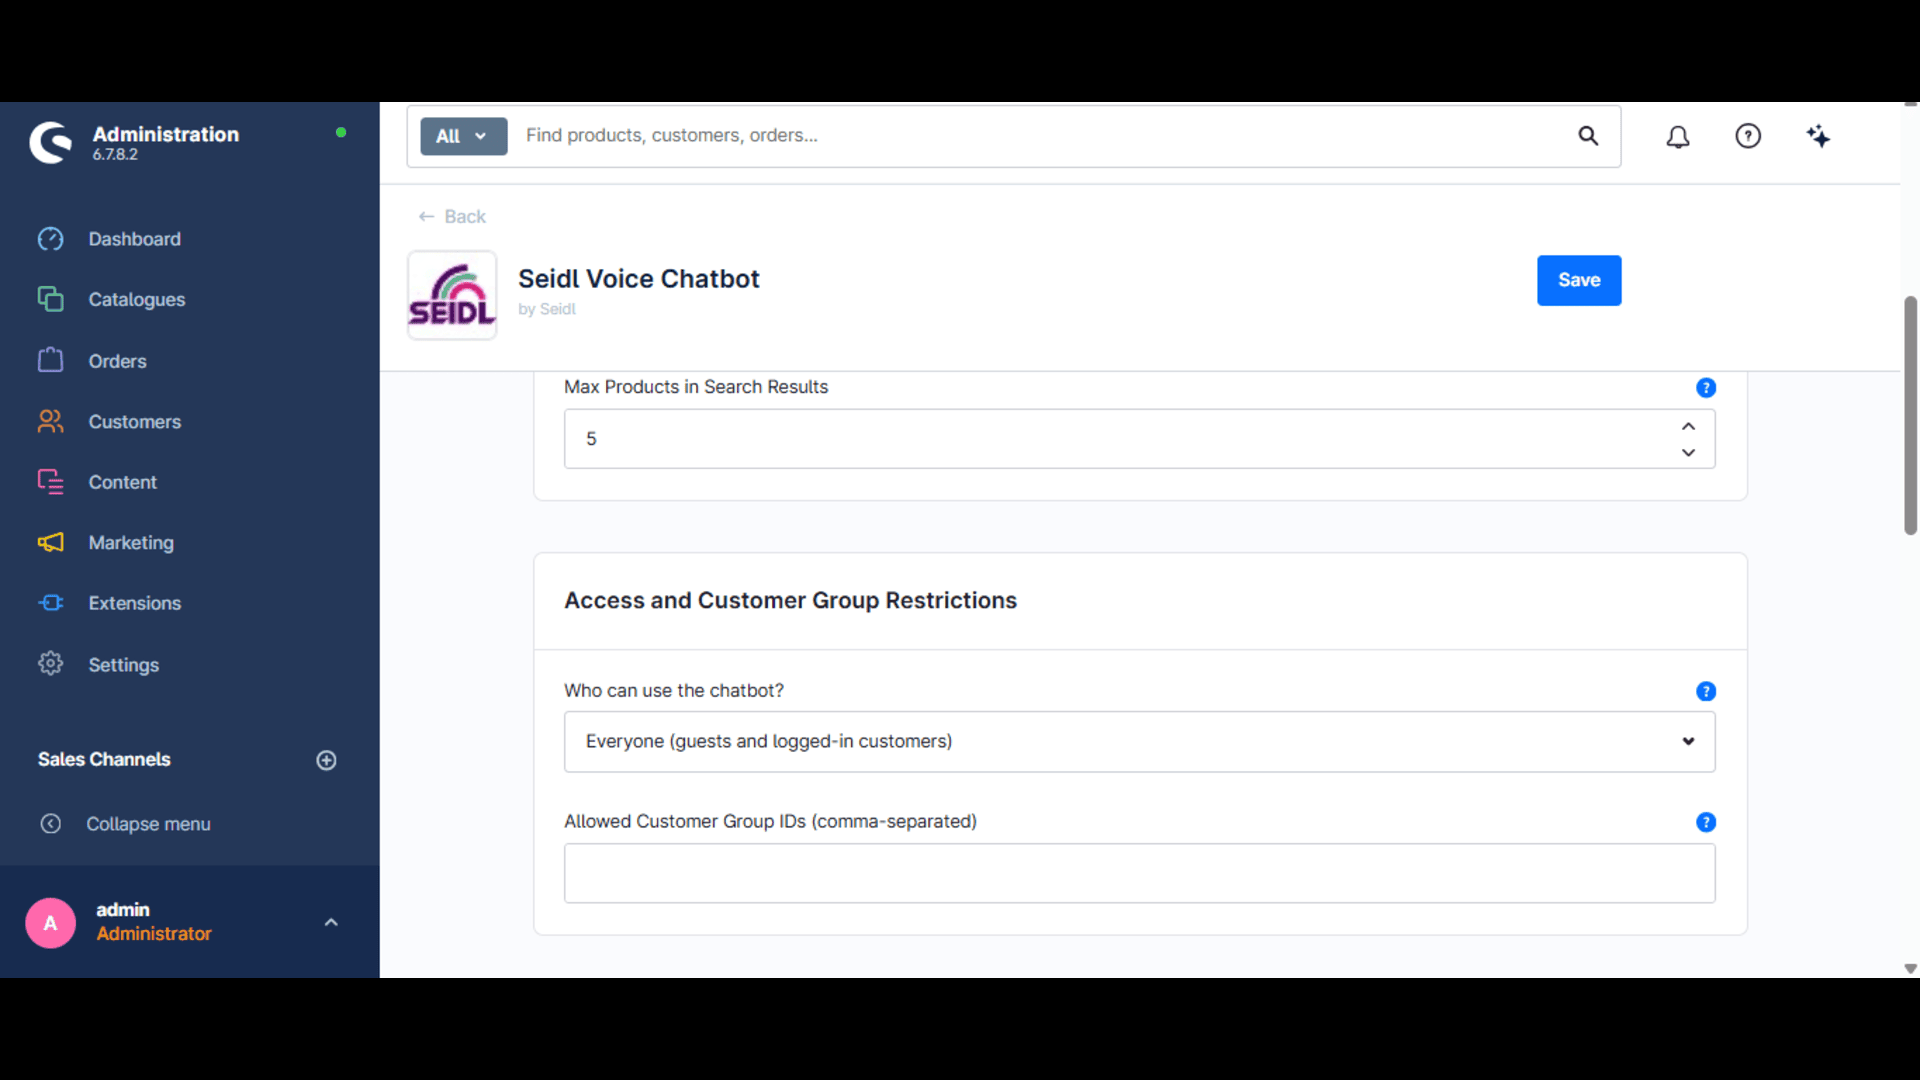Viewport: 1920px width, 1080px height.
Task: Click the Marketing megaphone icon
Action: [50, 542]
